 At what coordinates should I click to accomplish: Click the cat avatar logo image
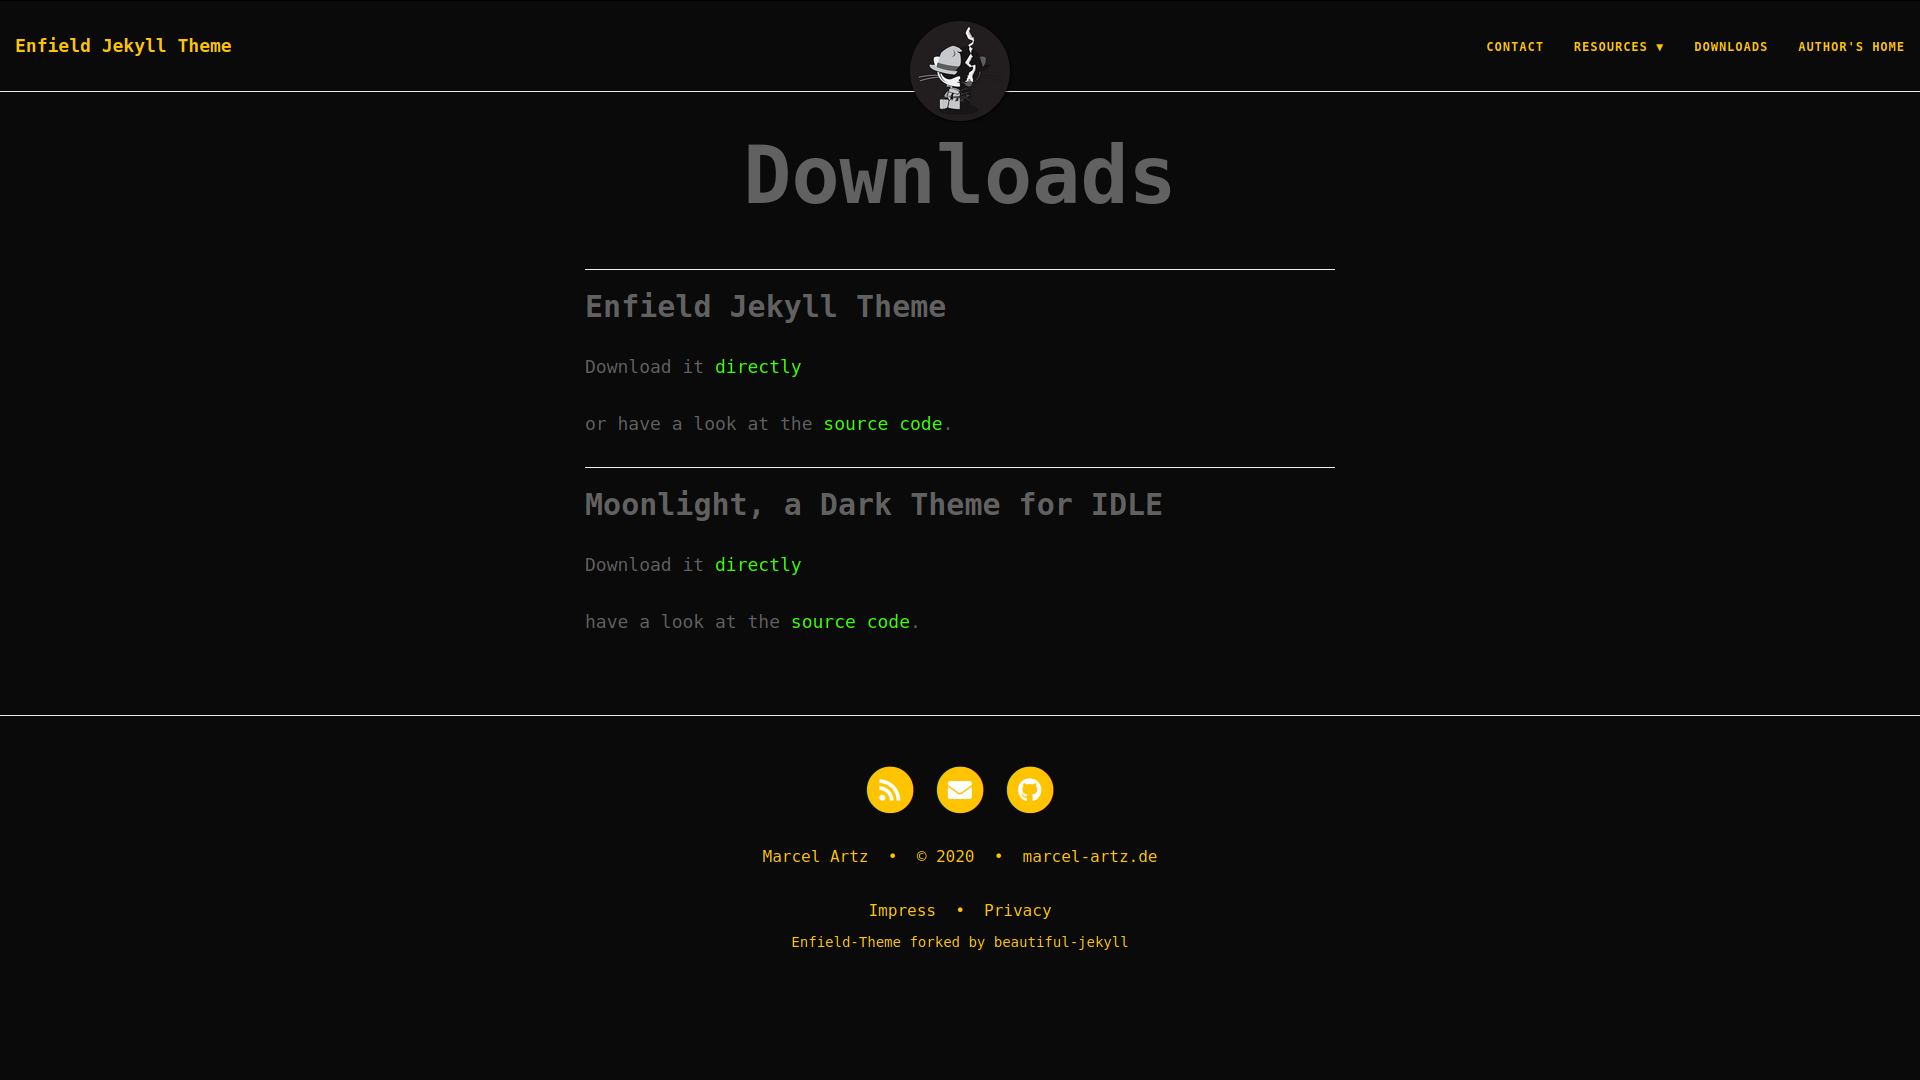click(959, 71)
